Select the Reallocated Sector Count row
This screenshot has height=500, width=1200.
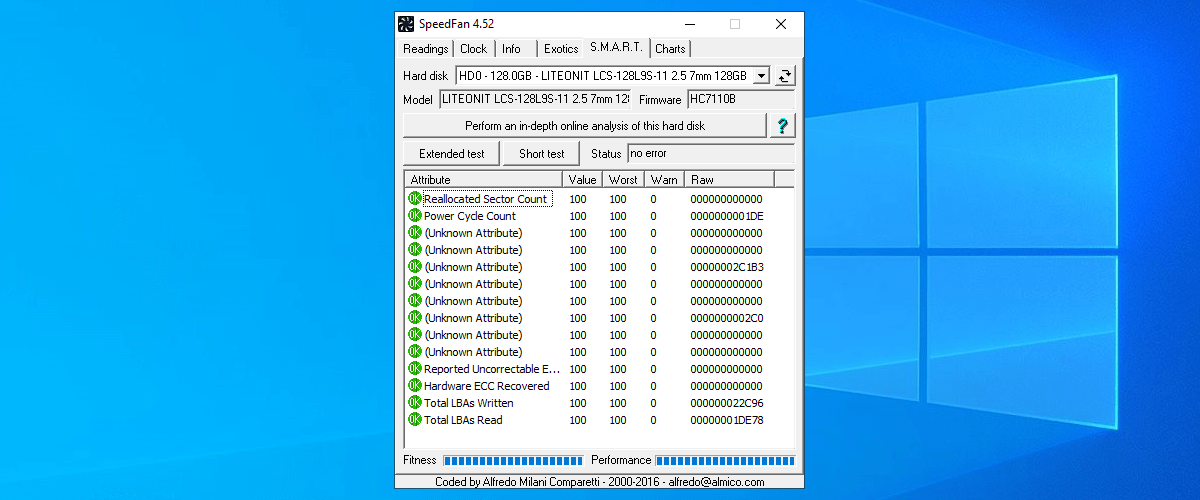click(x=600, y=199)
